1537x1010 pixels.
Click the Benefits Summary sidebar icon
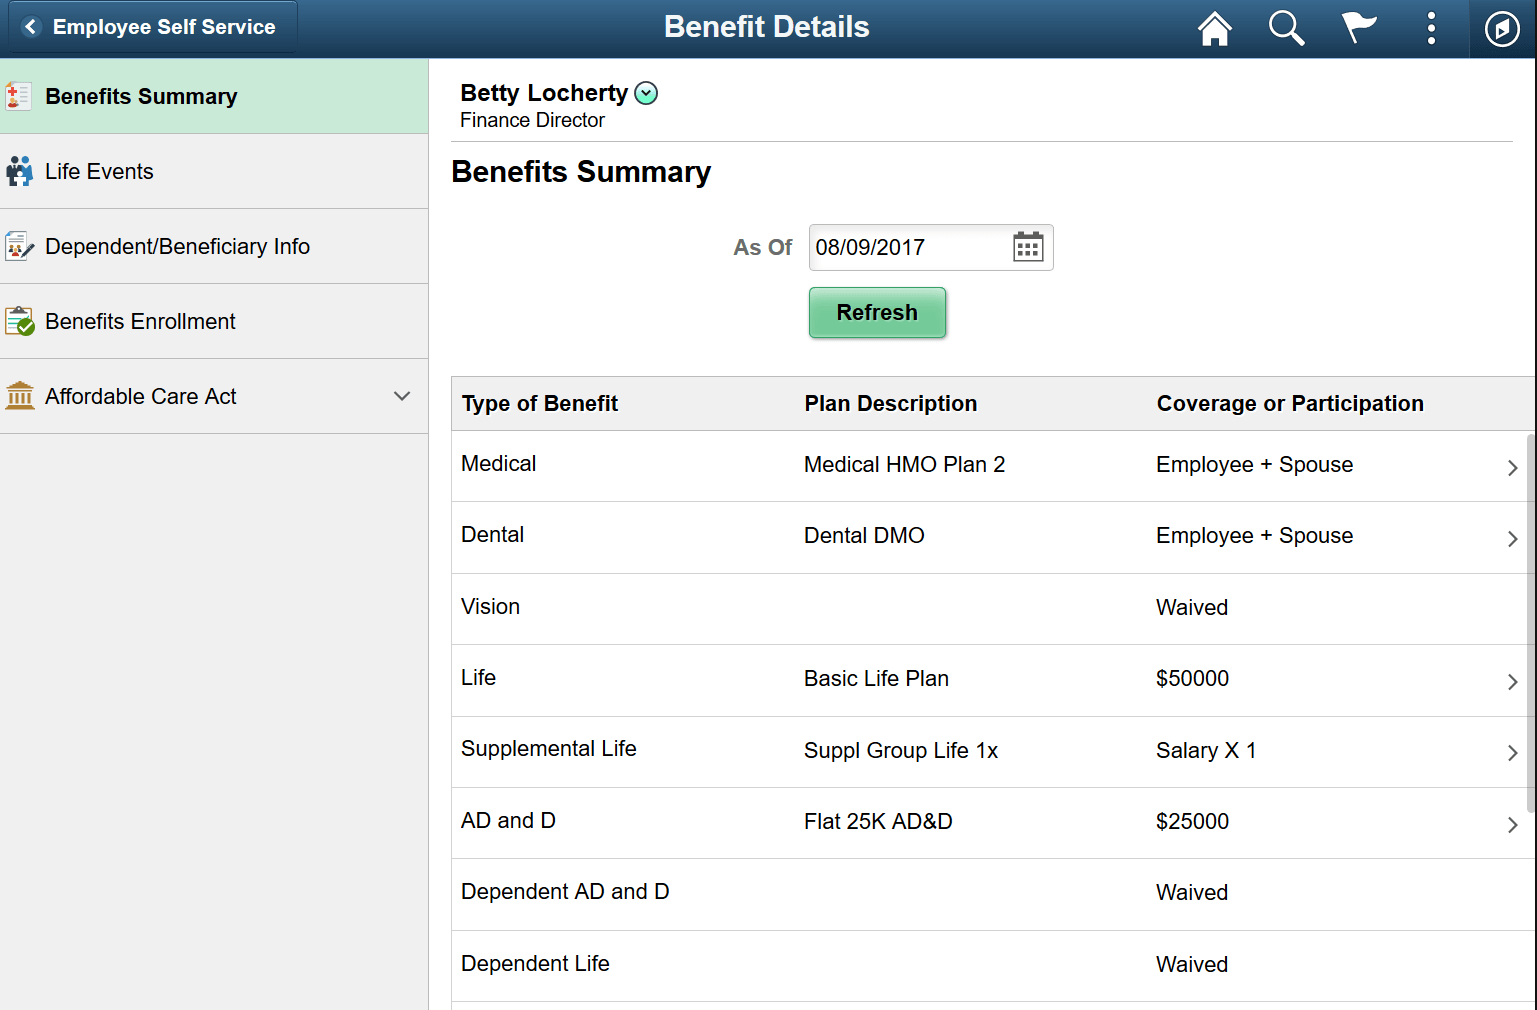tap(18, 96)
